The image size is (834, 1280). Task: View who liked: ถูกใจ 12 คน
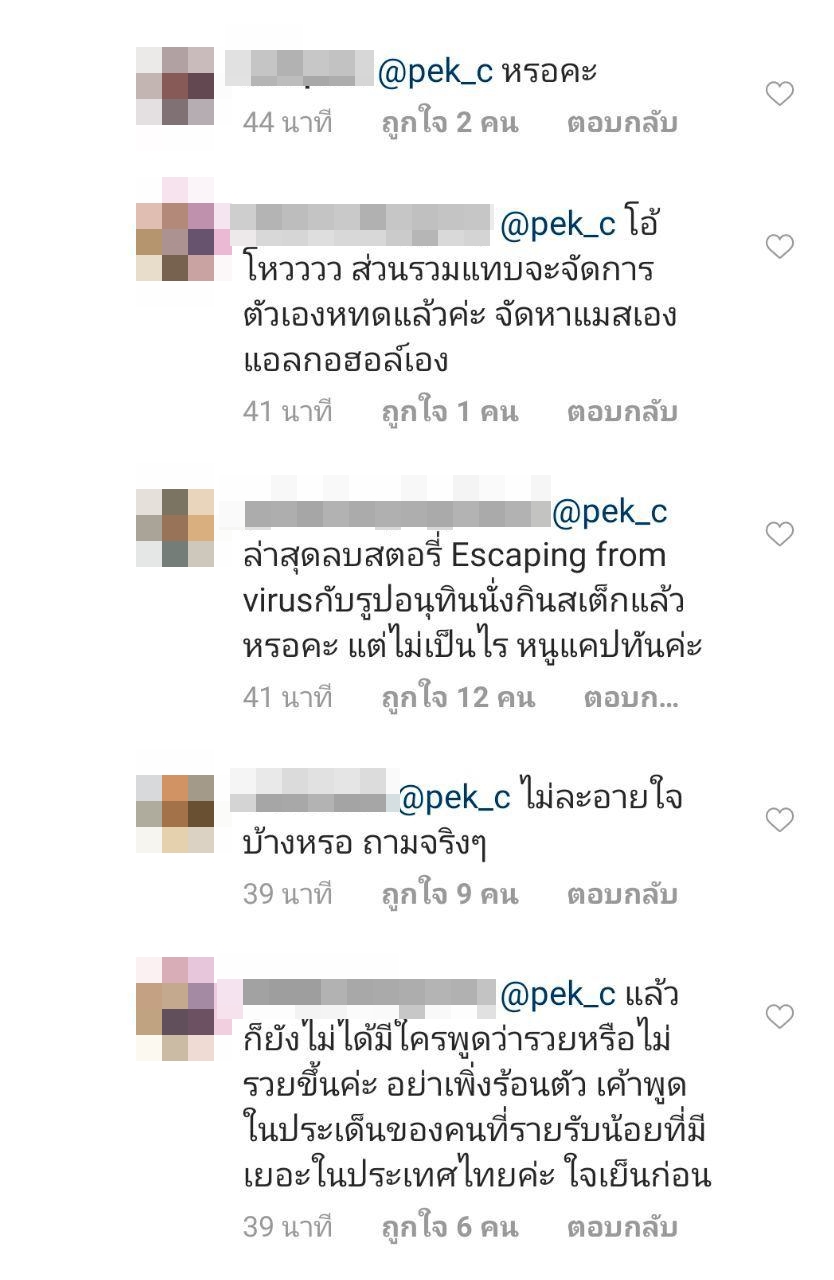click(x=458, y=698)
